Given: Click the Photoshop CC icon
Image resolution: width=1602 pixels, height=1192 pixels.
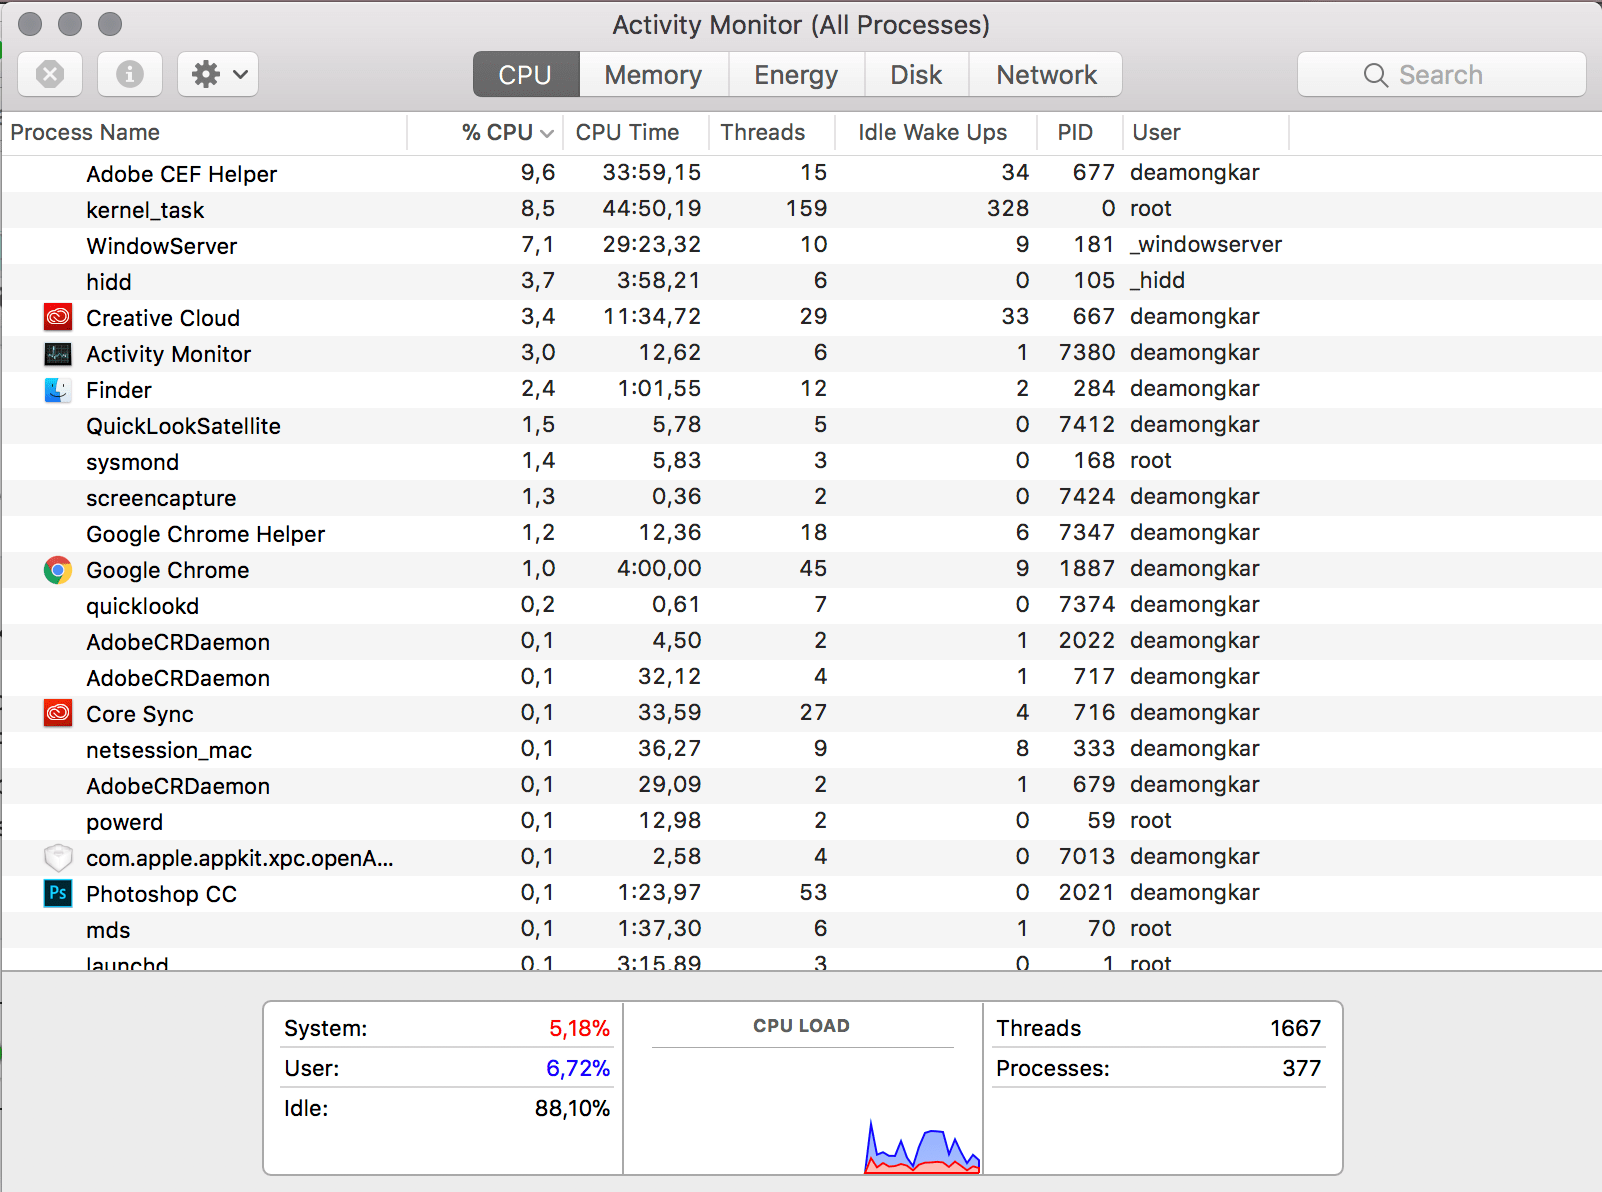Looking at the screenshot, I should point(57,893).
